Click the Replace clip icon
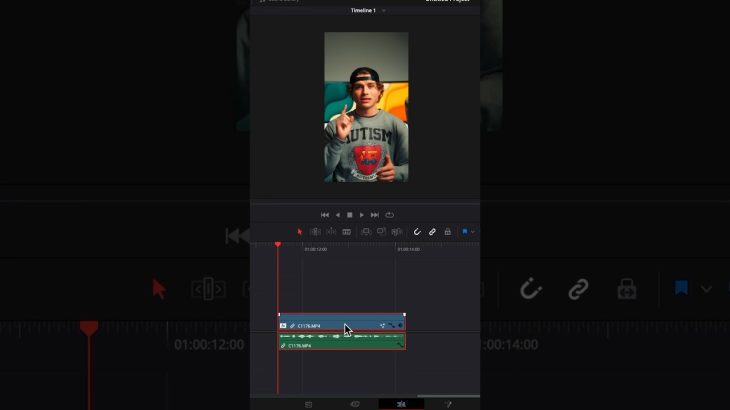730x410 pixels. (x=397, y=232)
